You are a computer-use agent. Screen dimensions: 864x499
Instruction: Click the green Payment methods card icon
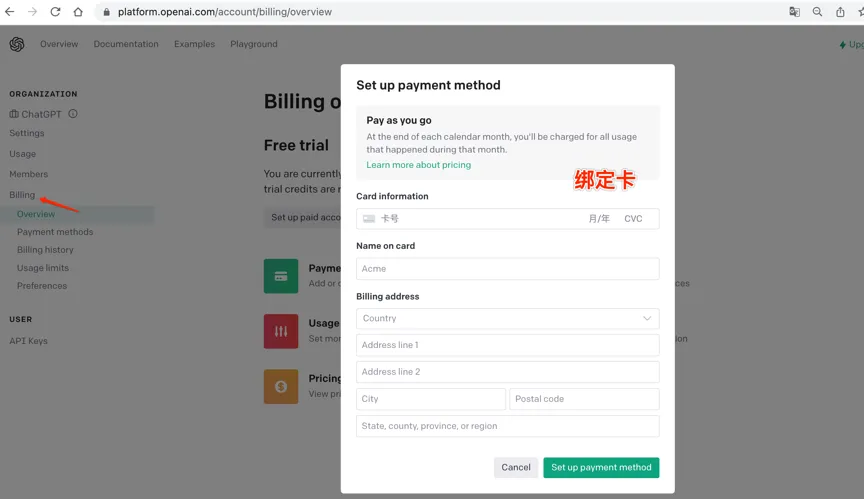pos(281,276)
